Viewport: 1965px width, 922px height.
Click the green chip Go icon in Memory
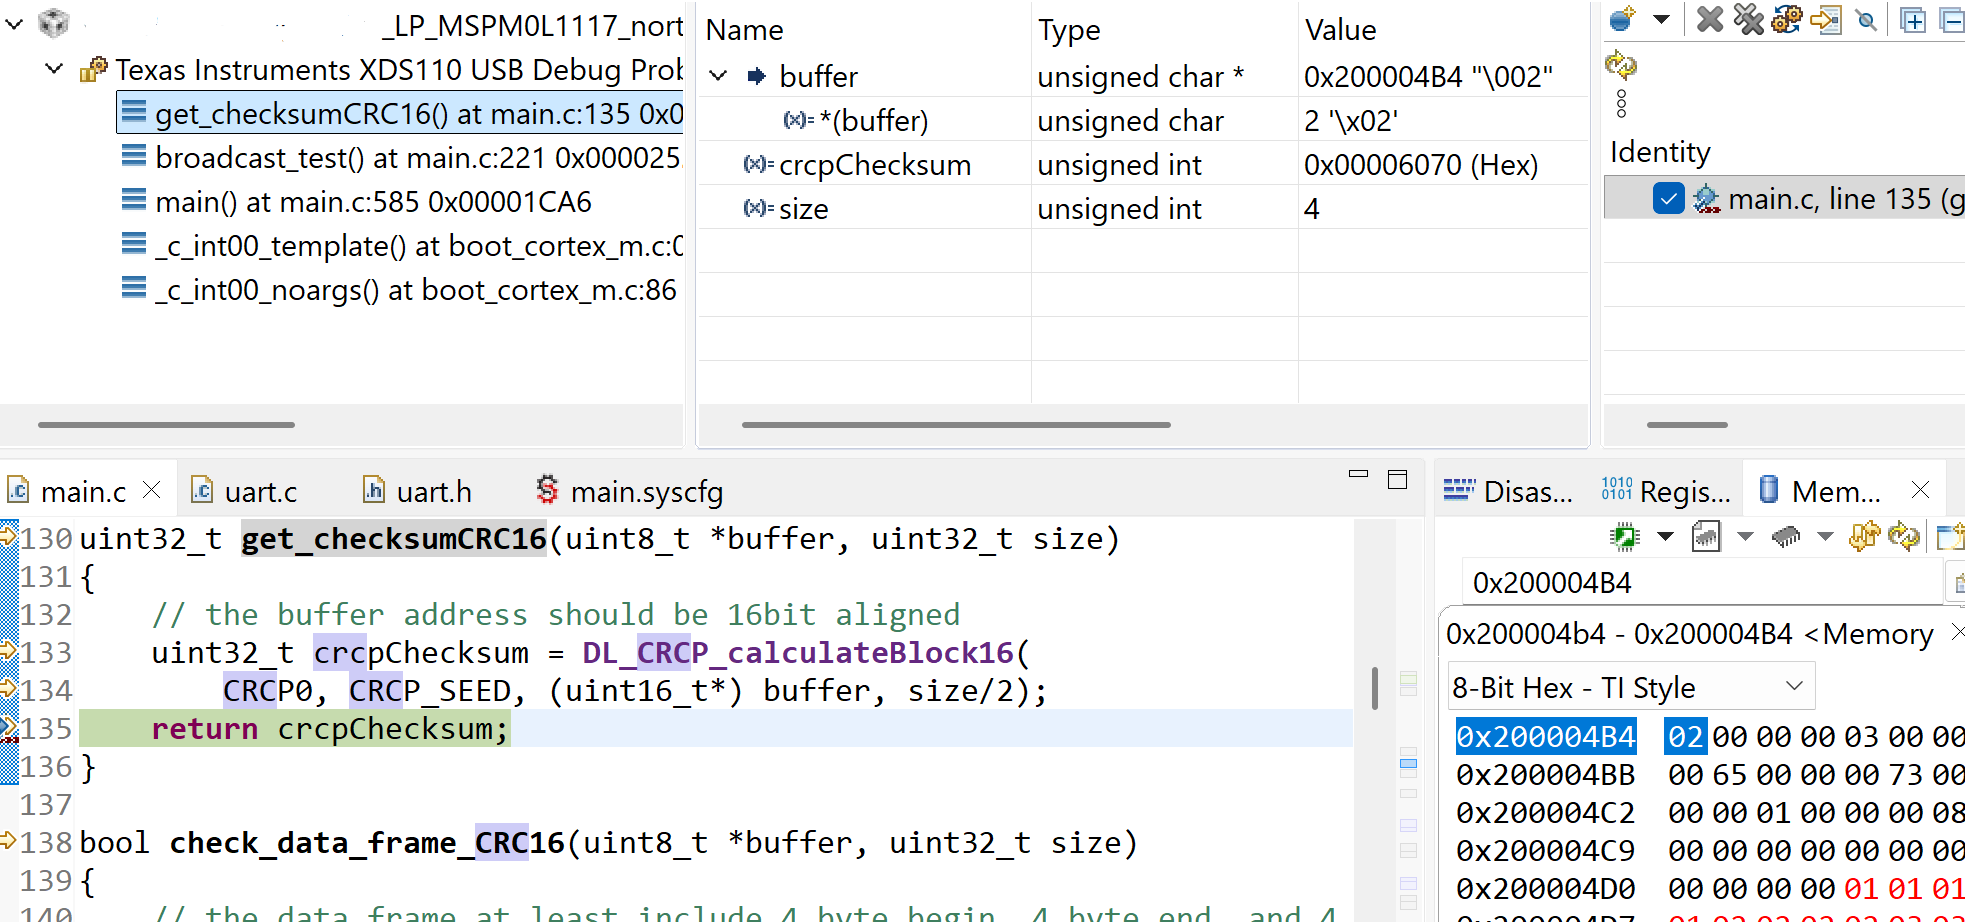click(1625, 537)
